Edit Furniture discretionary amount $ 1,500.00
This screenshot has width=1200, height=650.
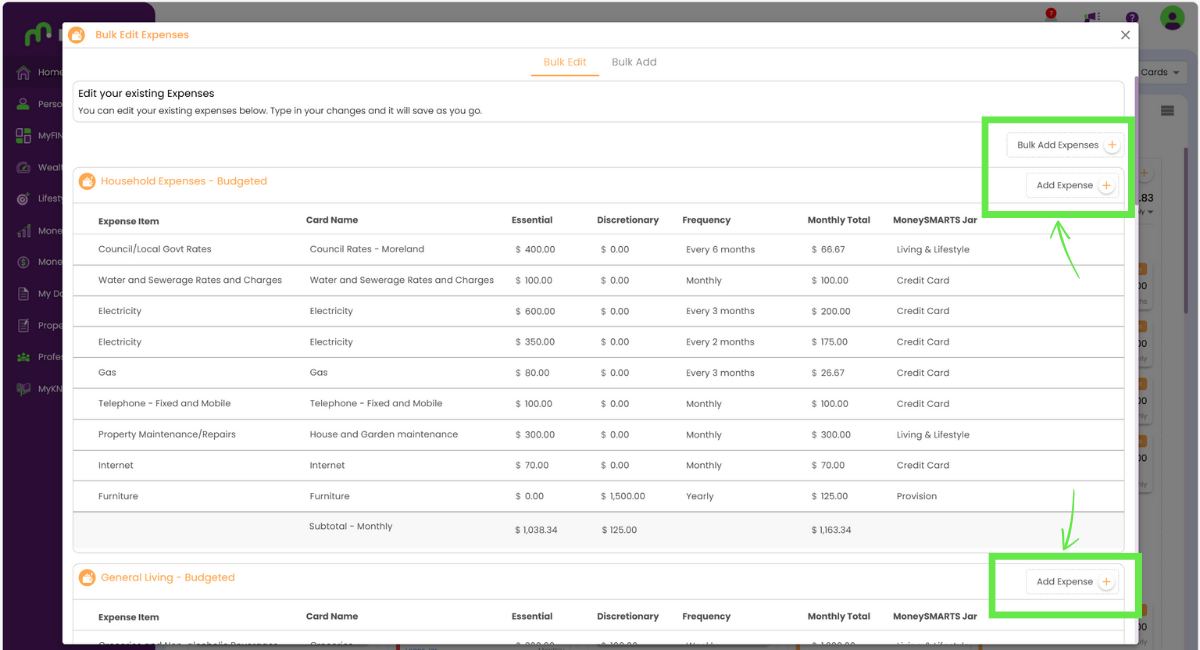click(x=623, y=496)
